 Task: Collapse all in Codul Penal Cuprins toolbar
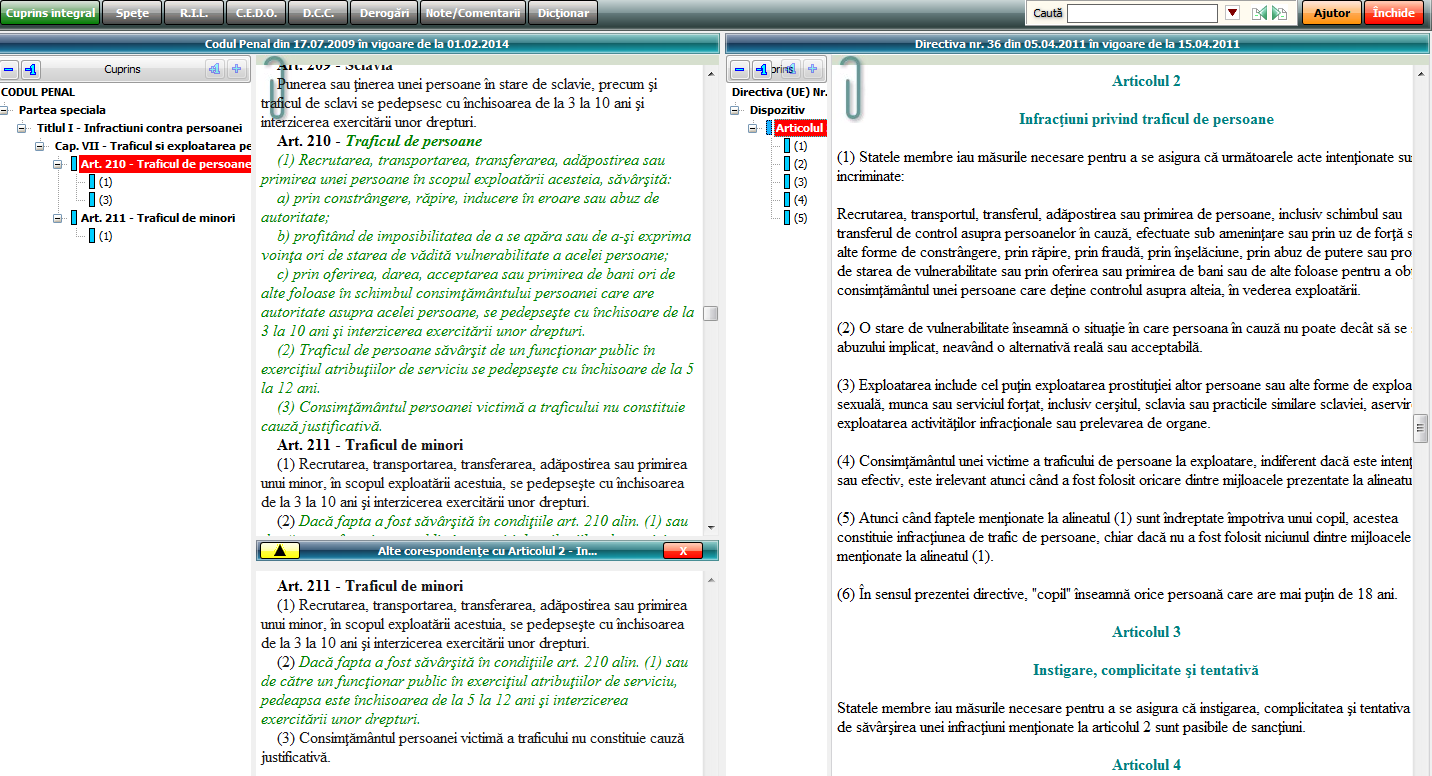[10, 70]
